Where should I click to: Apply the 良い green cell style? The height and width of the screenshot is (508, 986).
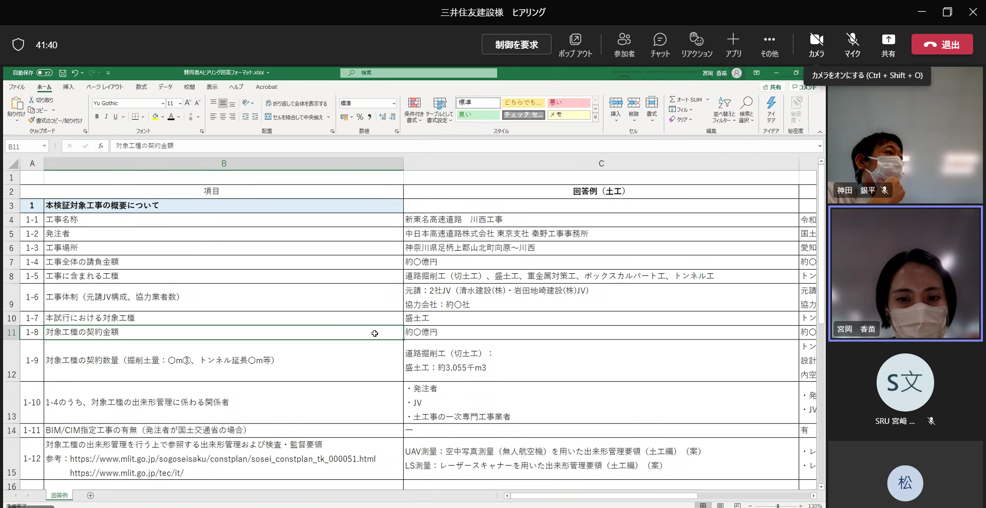click(x=478, y=115)
